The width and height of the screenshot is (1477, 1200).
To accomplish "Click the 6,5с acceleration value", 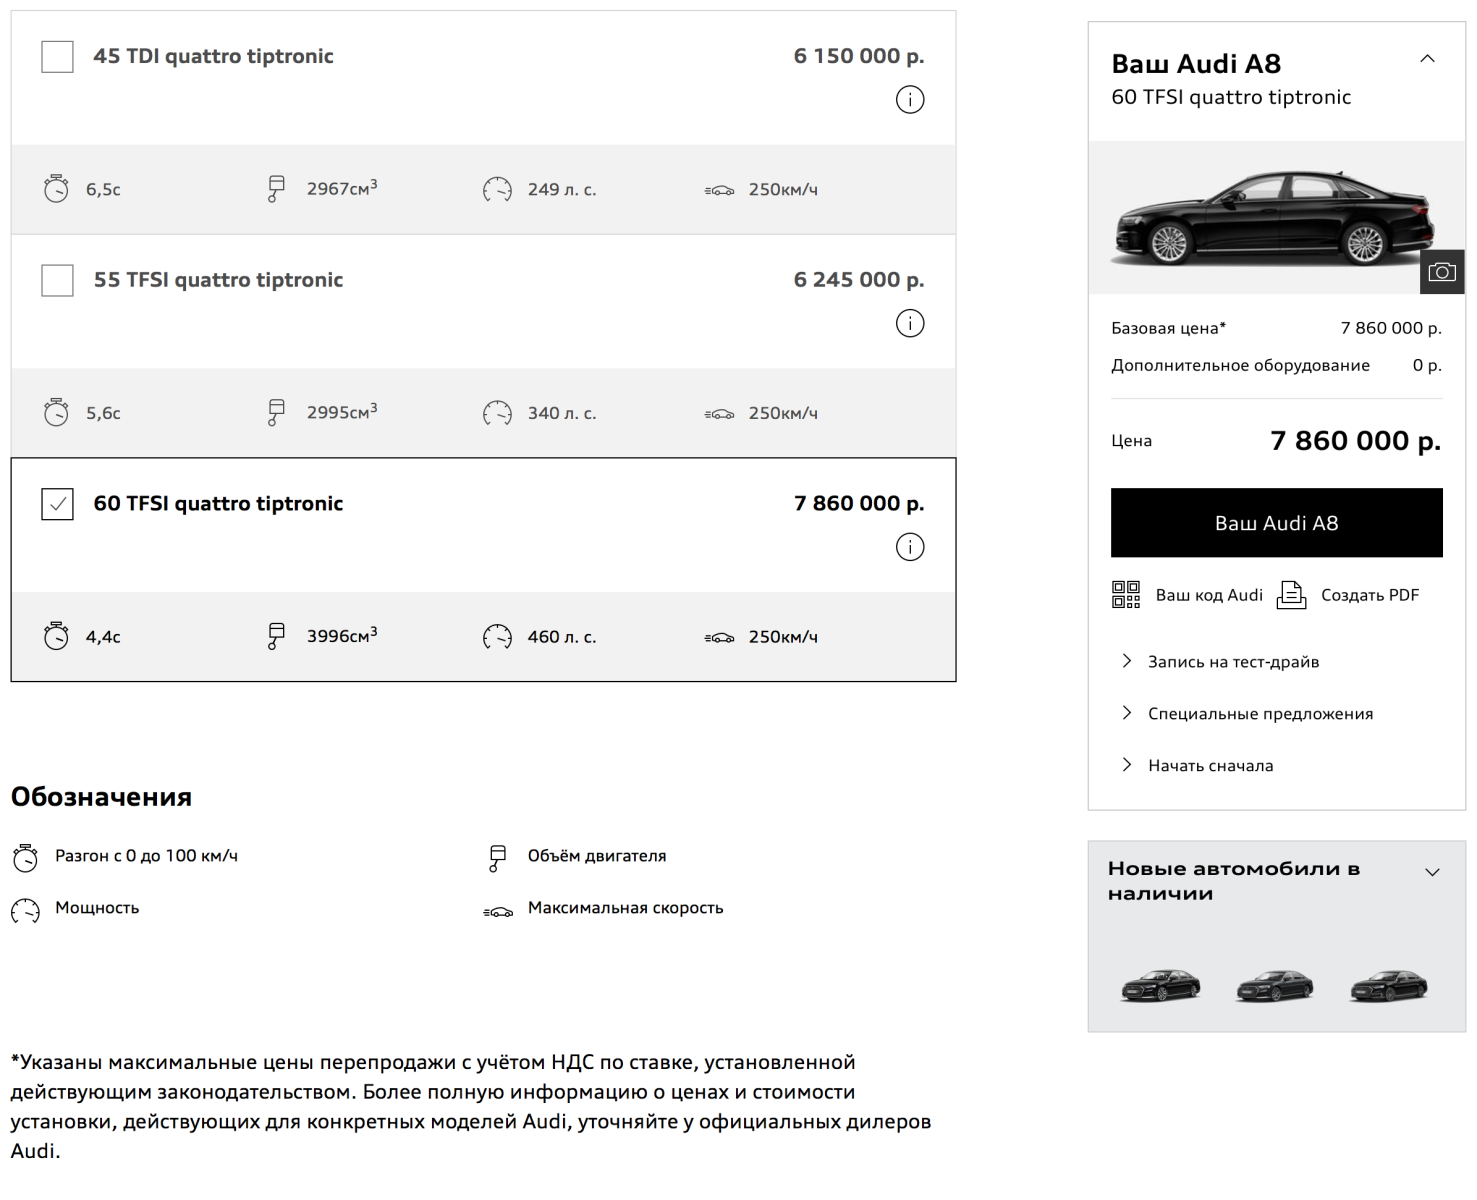I will tap(103, 189).
